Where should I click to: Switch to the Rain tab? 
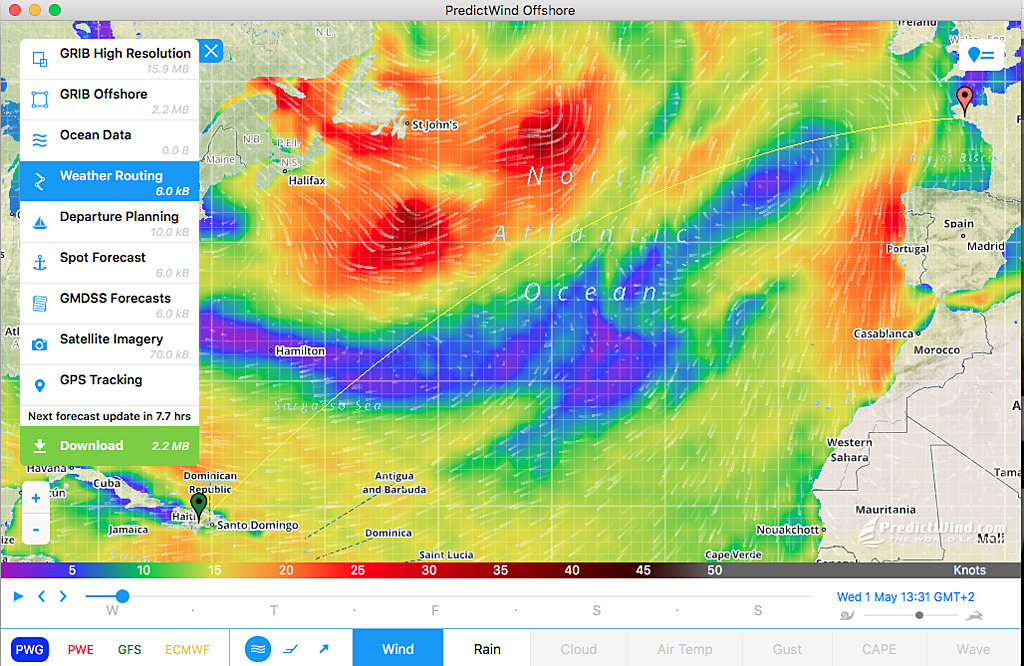[x=487, y=648]
